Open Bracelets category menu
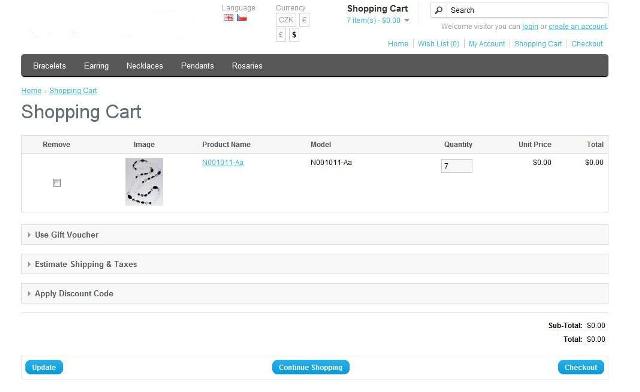 pyautogui.click(x=49, y=66)
